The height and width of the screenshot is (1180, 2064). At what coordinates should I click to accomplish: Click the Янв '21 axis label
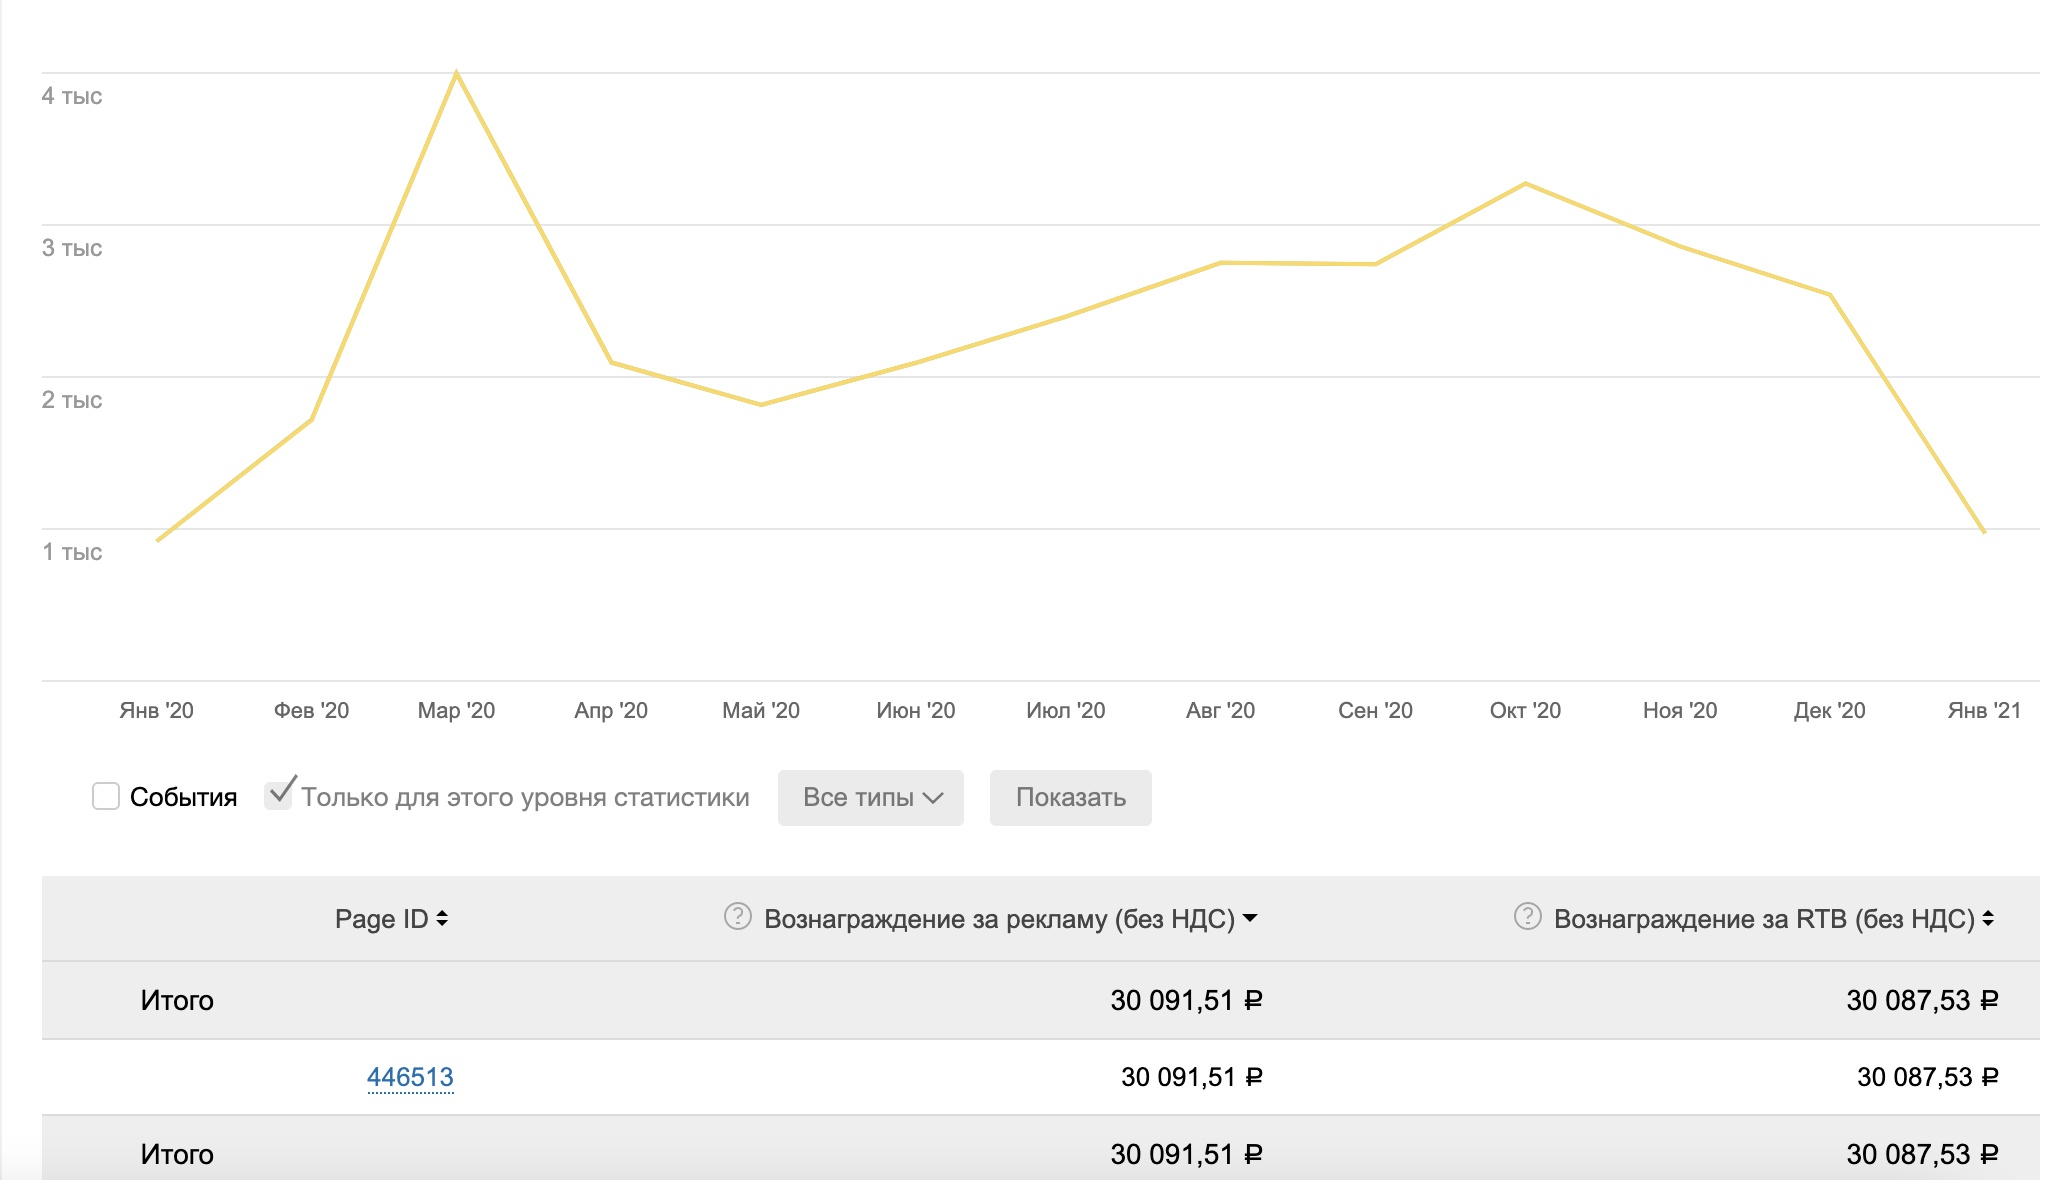[1984, 711]
